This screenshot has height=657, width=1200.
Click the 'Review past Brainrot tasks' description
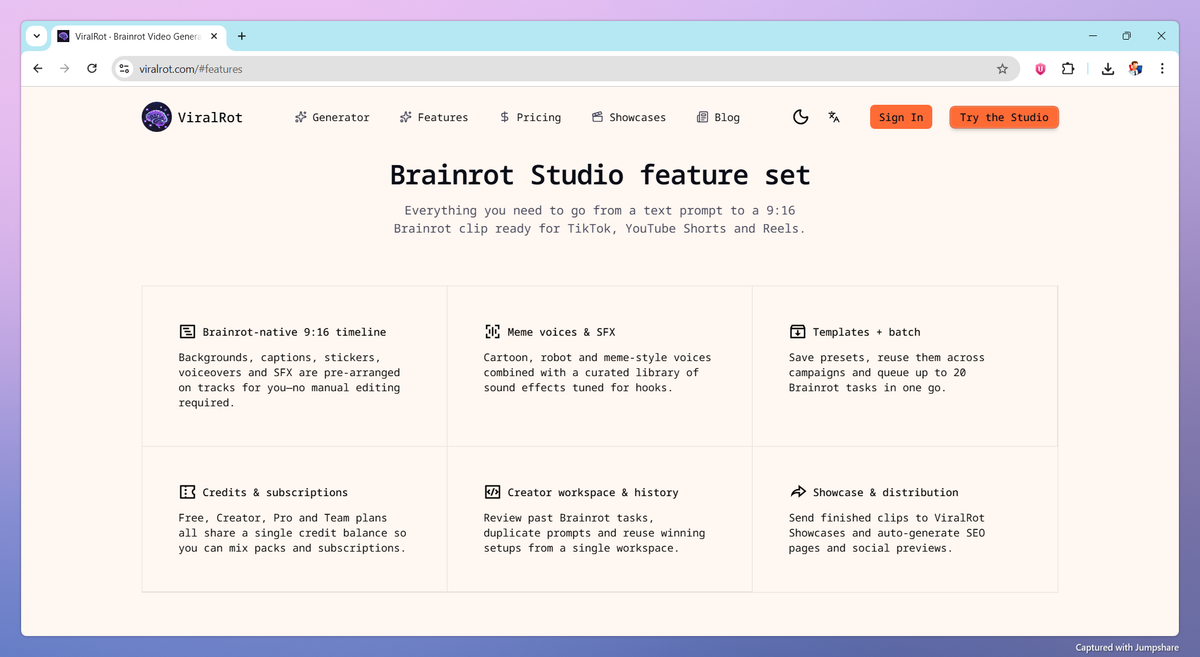coord(594,533)
